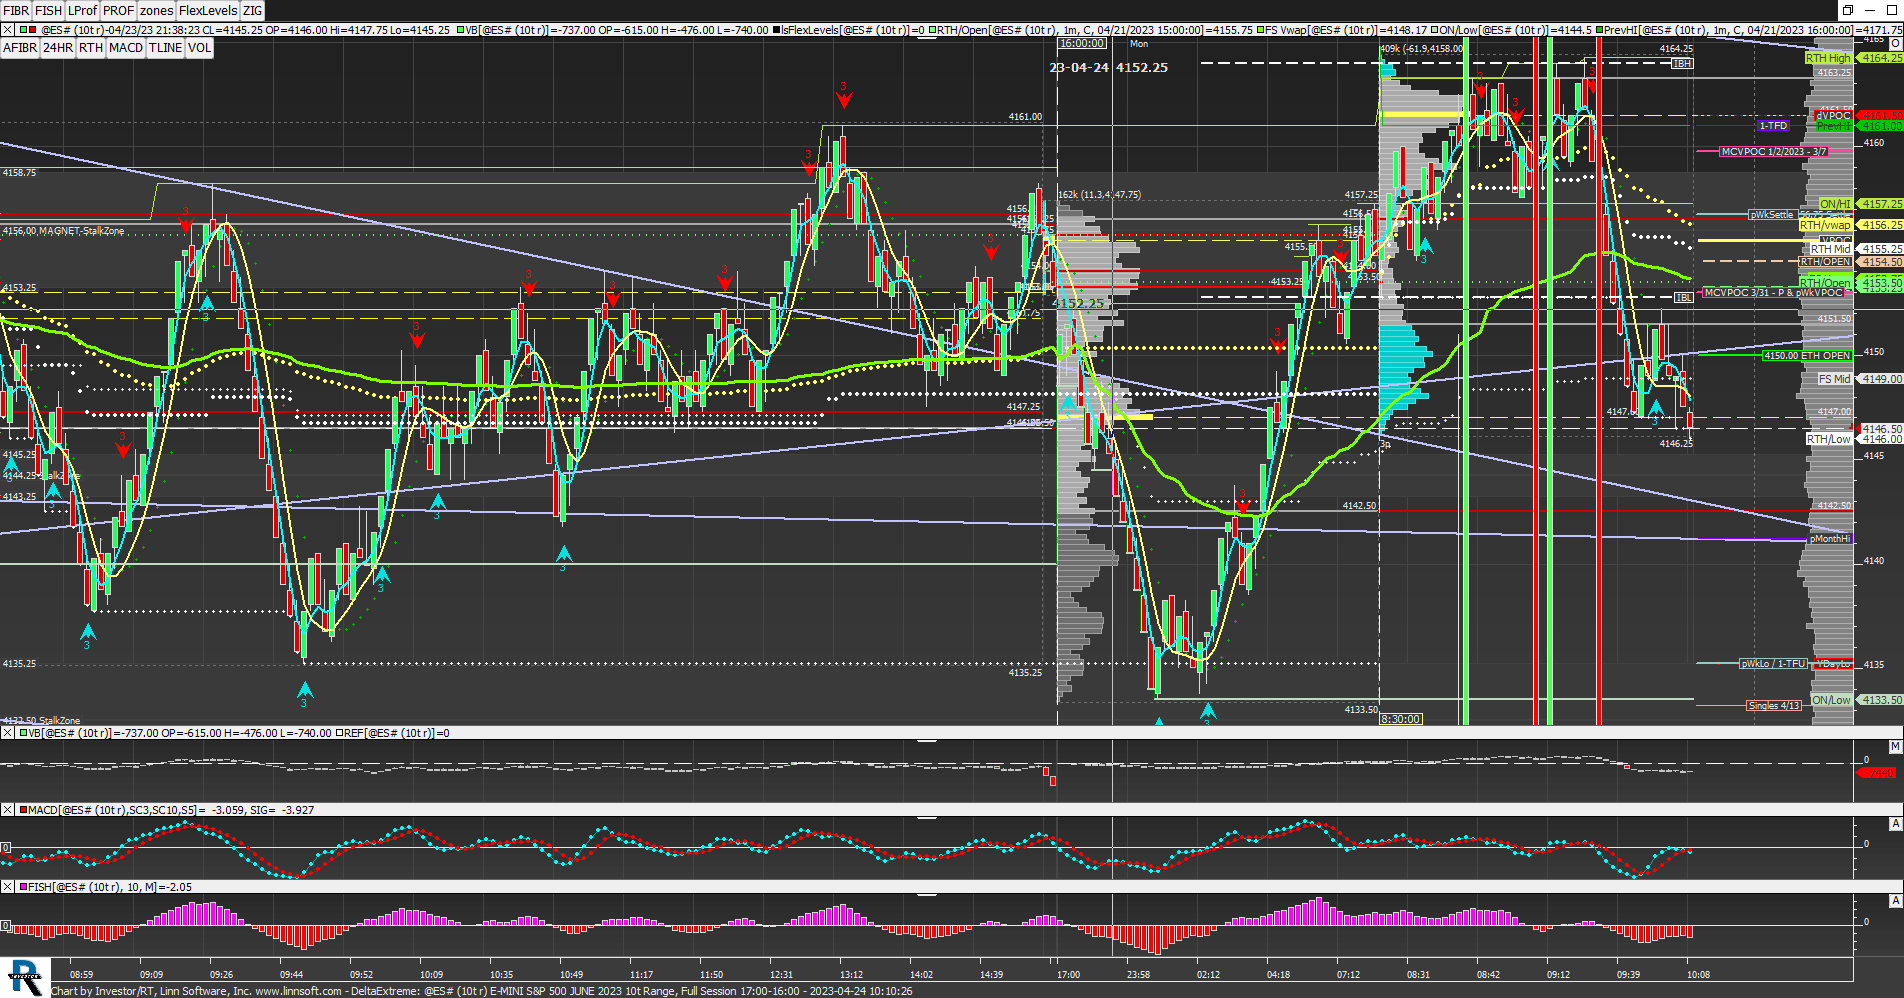Click the PrevHI green legend square
Screen dimensions: 1904x998
click(1600, 30)
